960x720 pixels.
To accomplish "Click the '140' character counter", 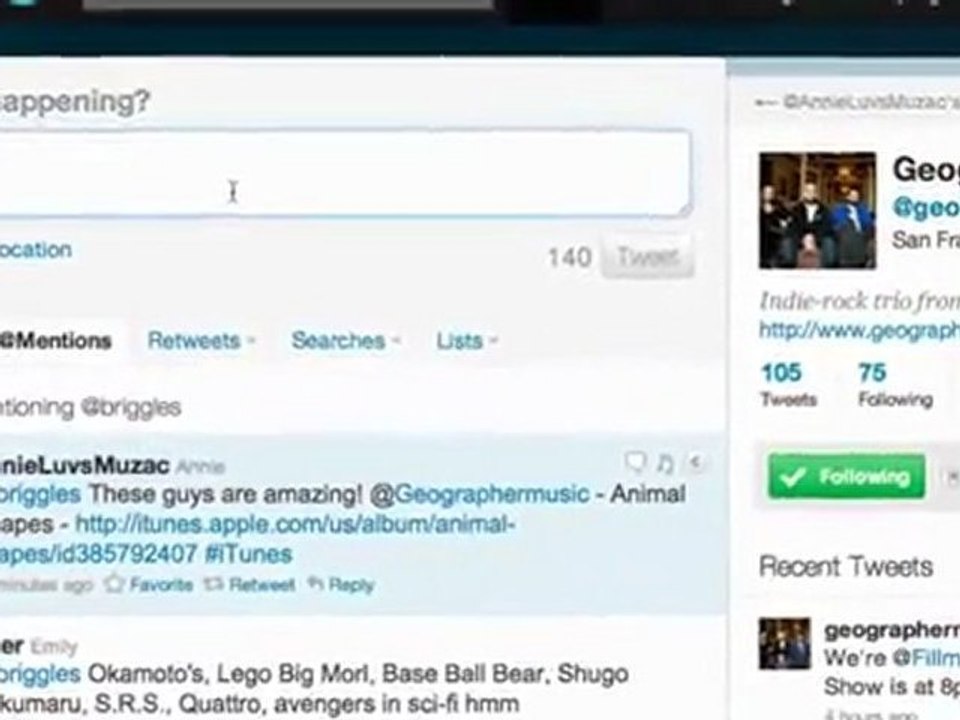I will [569, 257].
